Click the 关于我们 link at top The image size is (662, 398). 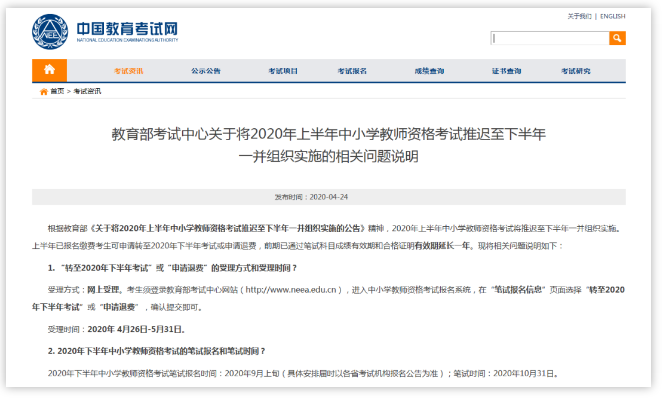[x=579, y=16]
